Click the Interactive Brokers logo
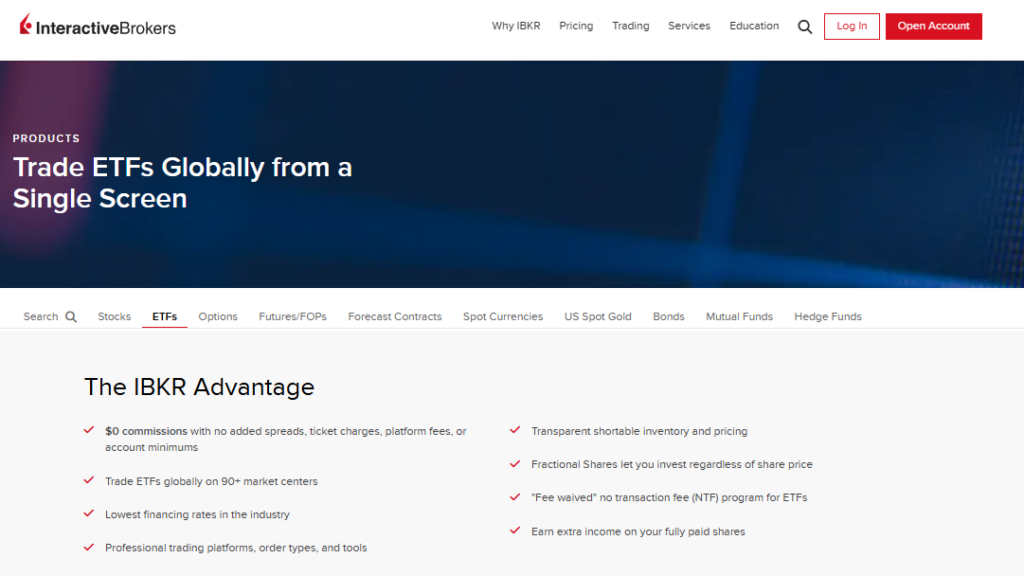Viewport: 1024px width, 576px height. [x=97, y=25]
